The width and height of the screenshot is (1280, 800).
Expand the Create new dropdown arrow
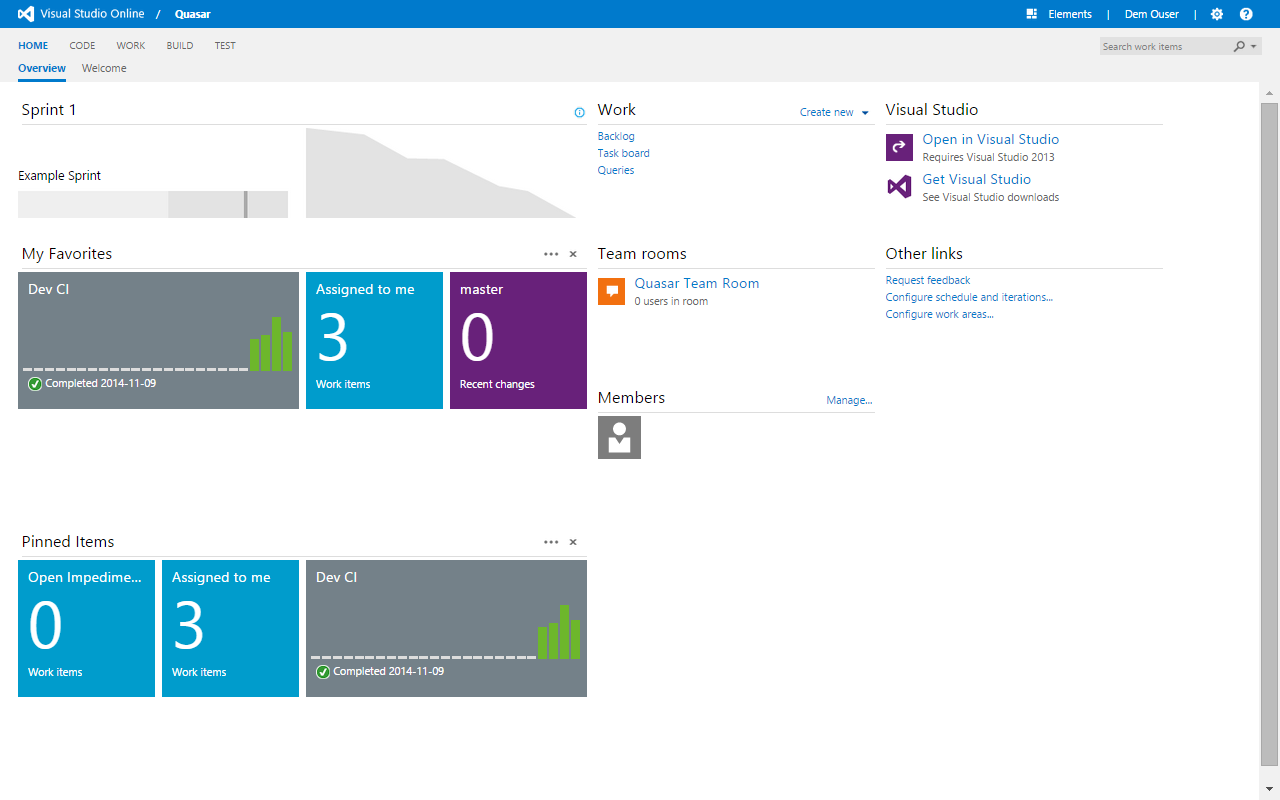pyautogui.click(x=865, y=113)
